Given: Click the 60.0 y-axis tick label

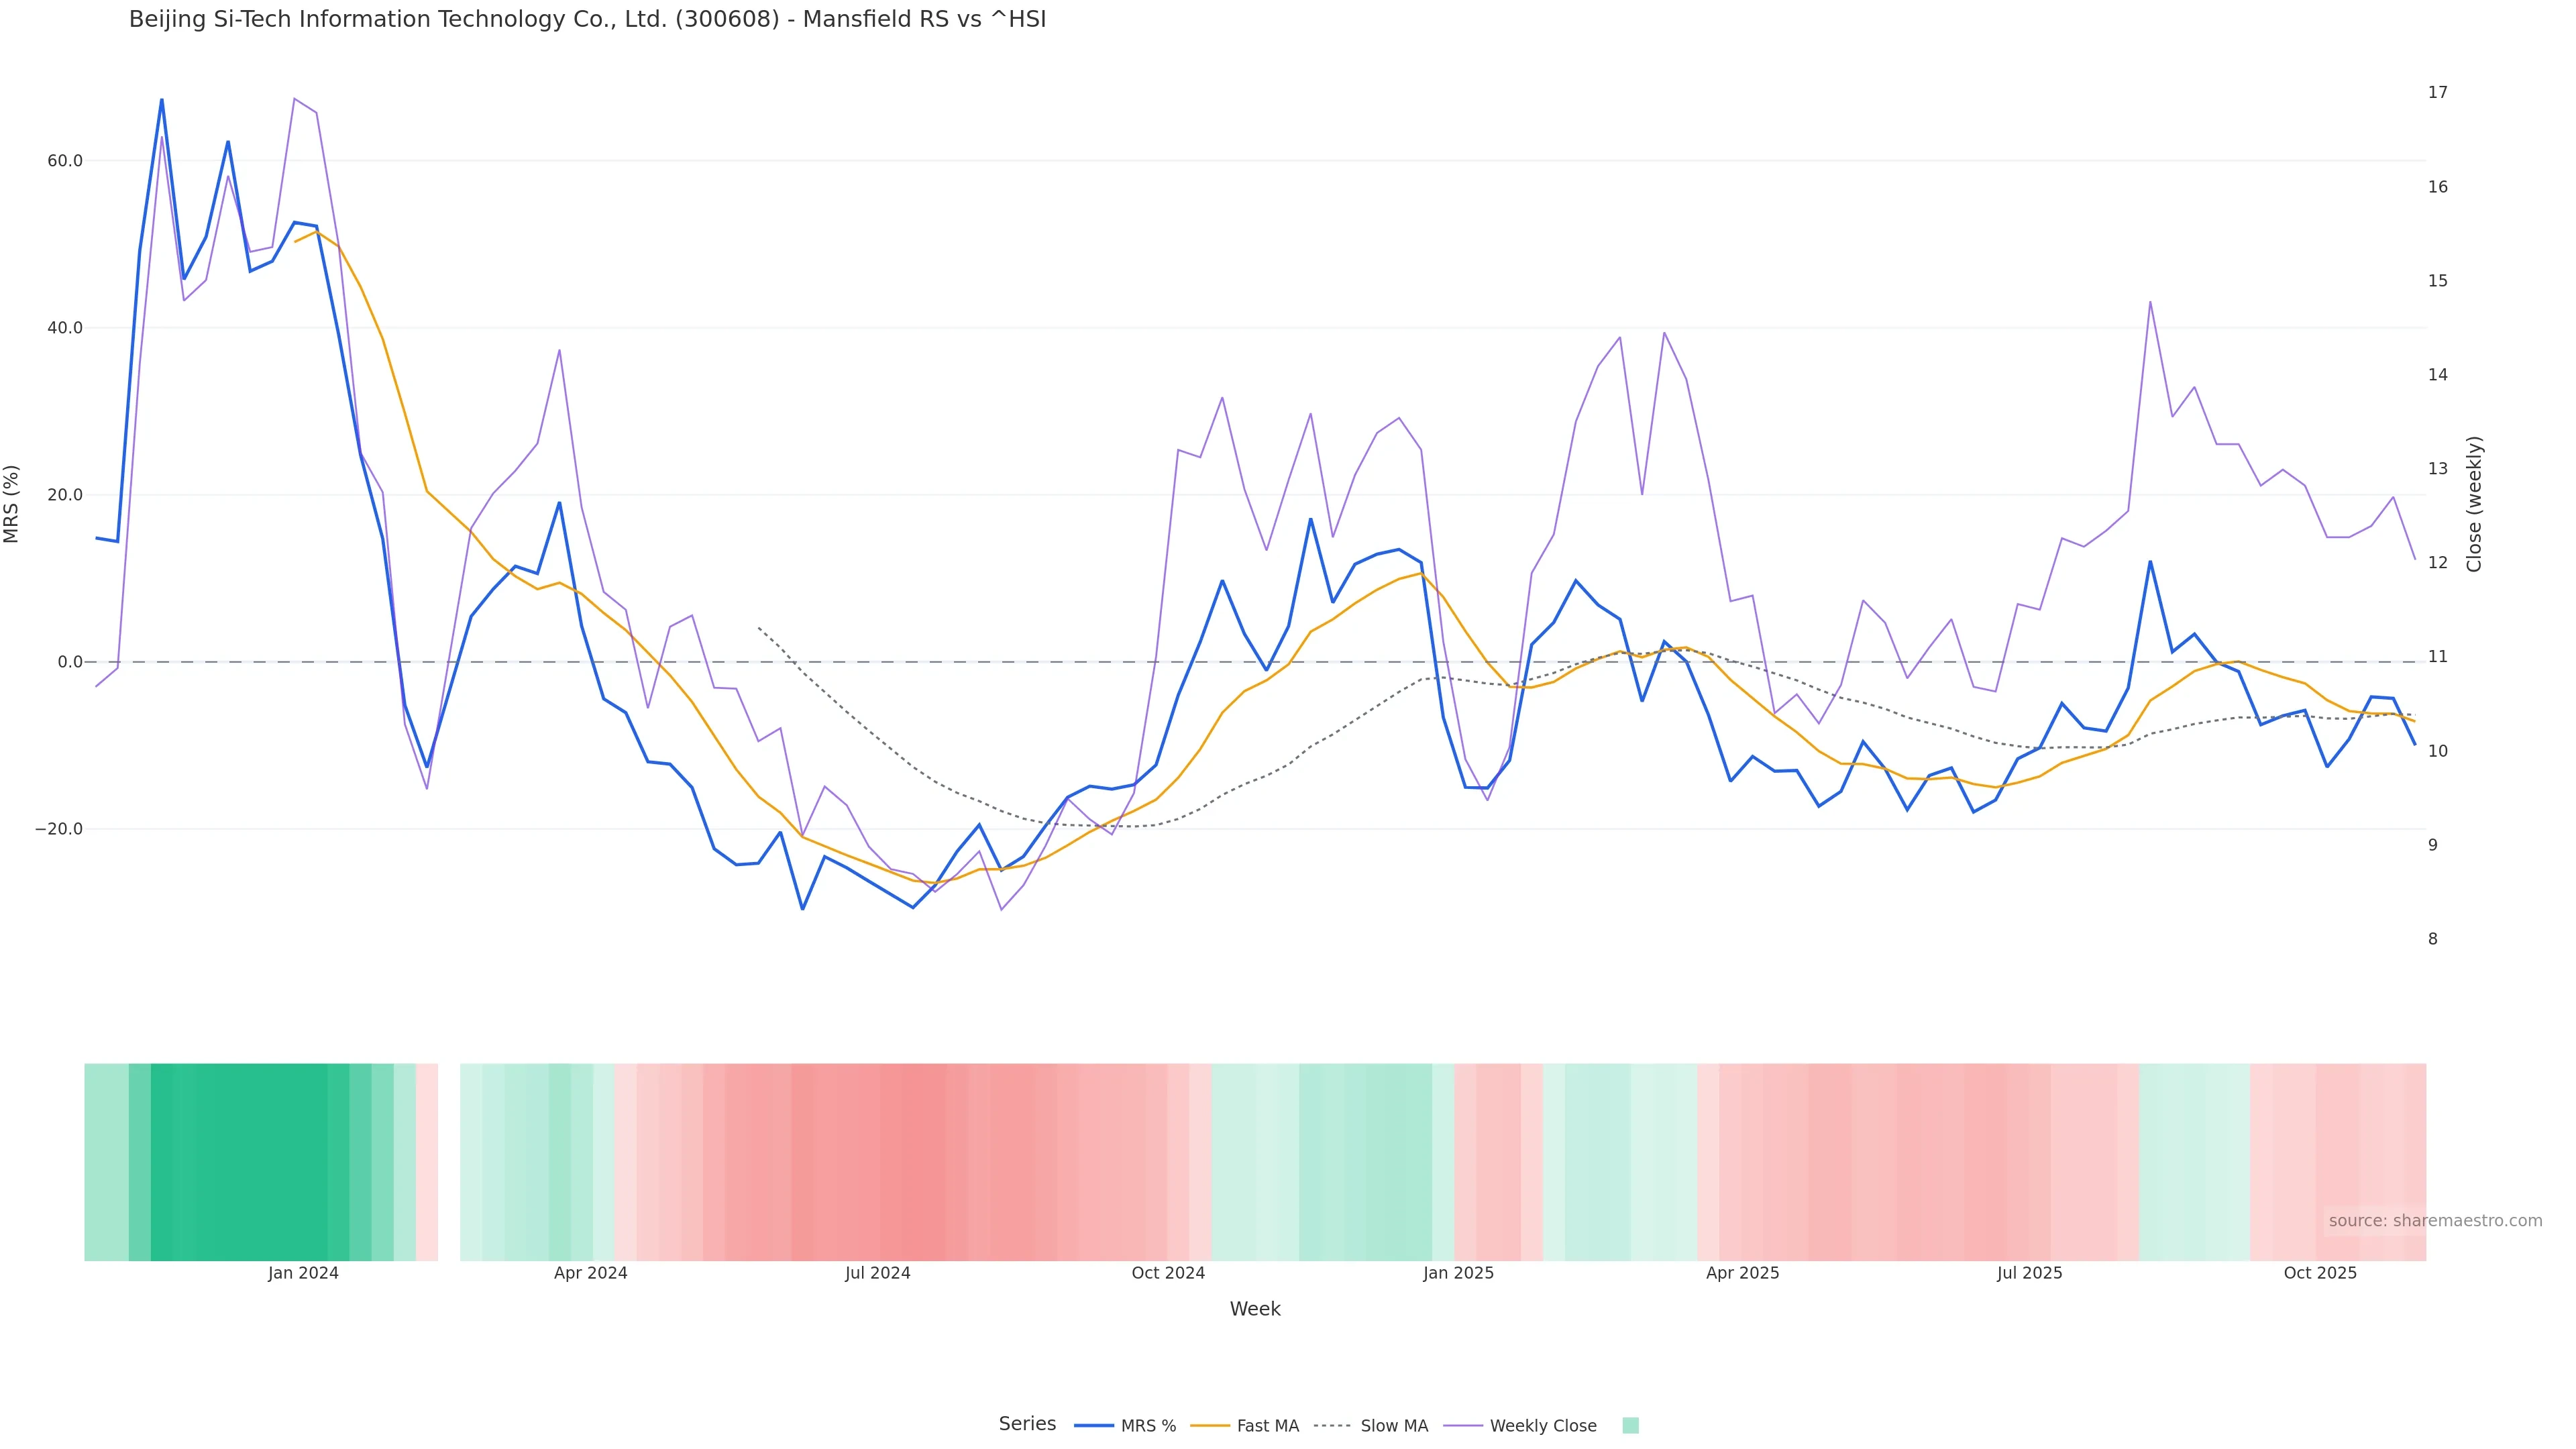Looking at the screenshot, I should click(x=64, y=161).
